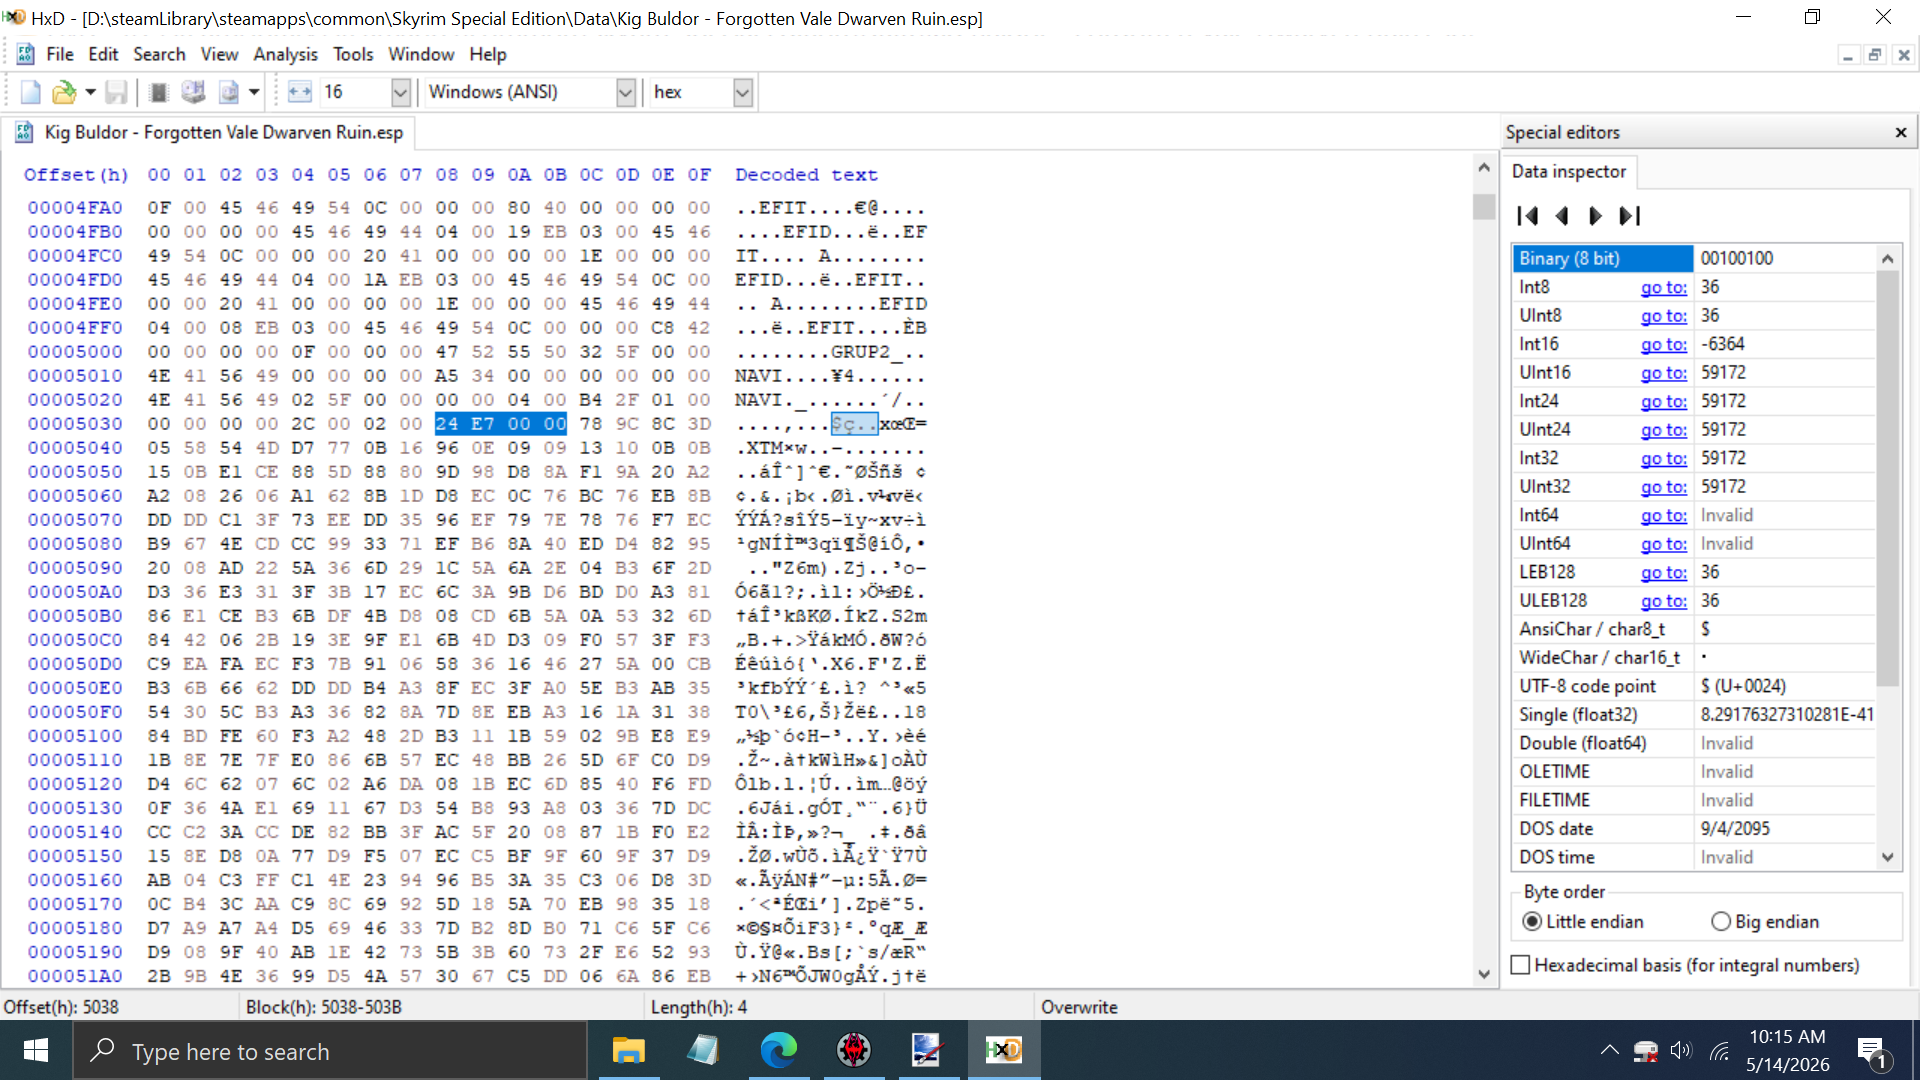This screenshot has width=1920, height=1080.
Task: Open the bytes per row dropdown
Action: pos(400,92)
